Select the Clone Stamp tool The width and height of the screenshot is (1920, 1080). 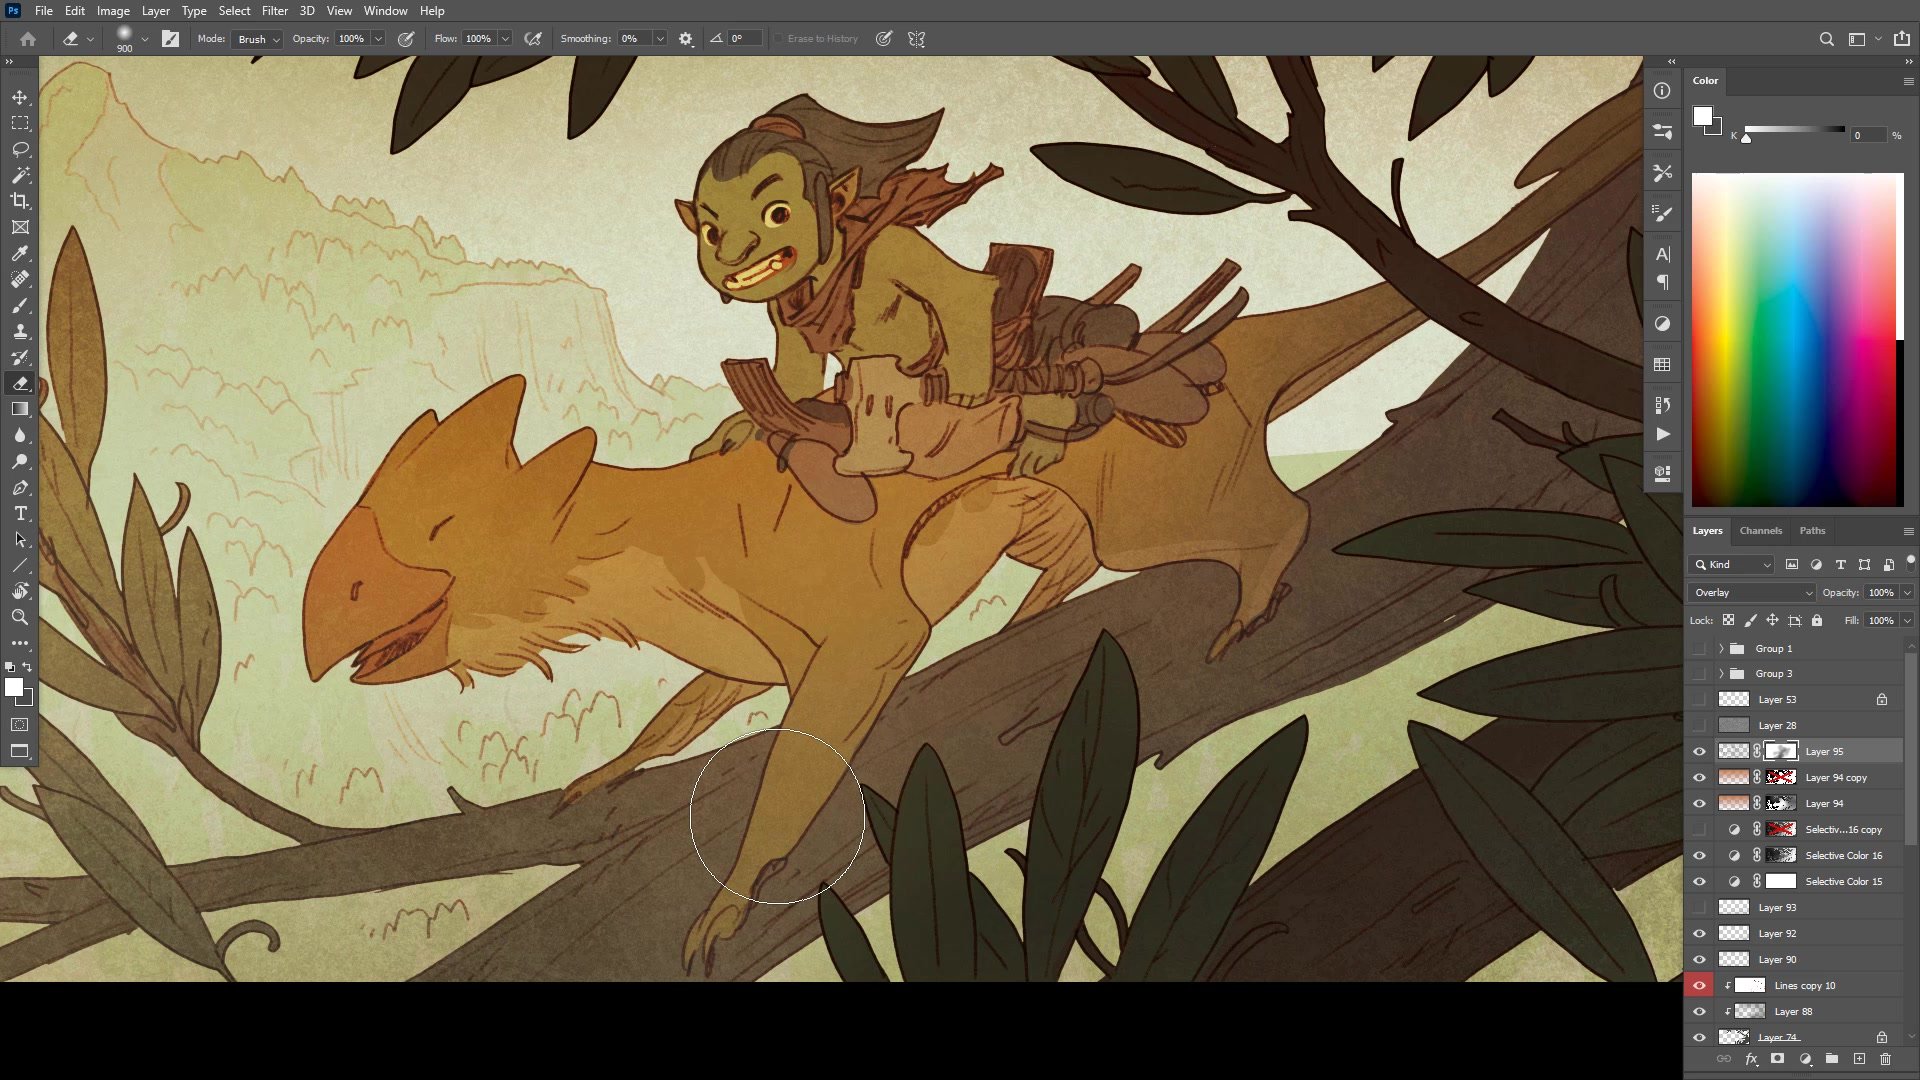pyautogui.click(x=20, y=331)
